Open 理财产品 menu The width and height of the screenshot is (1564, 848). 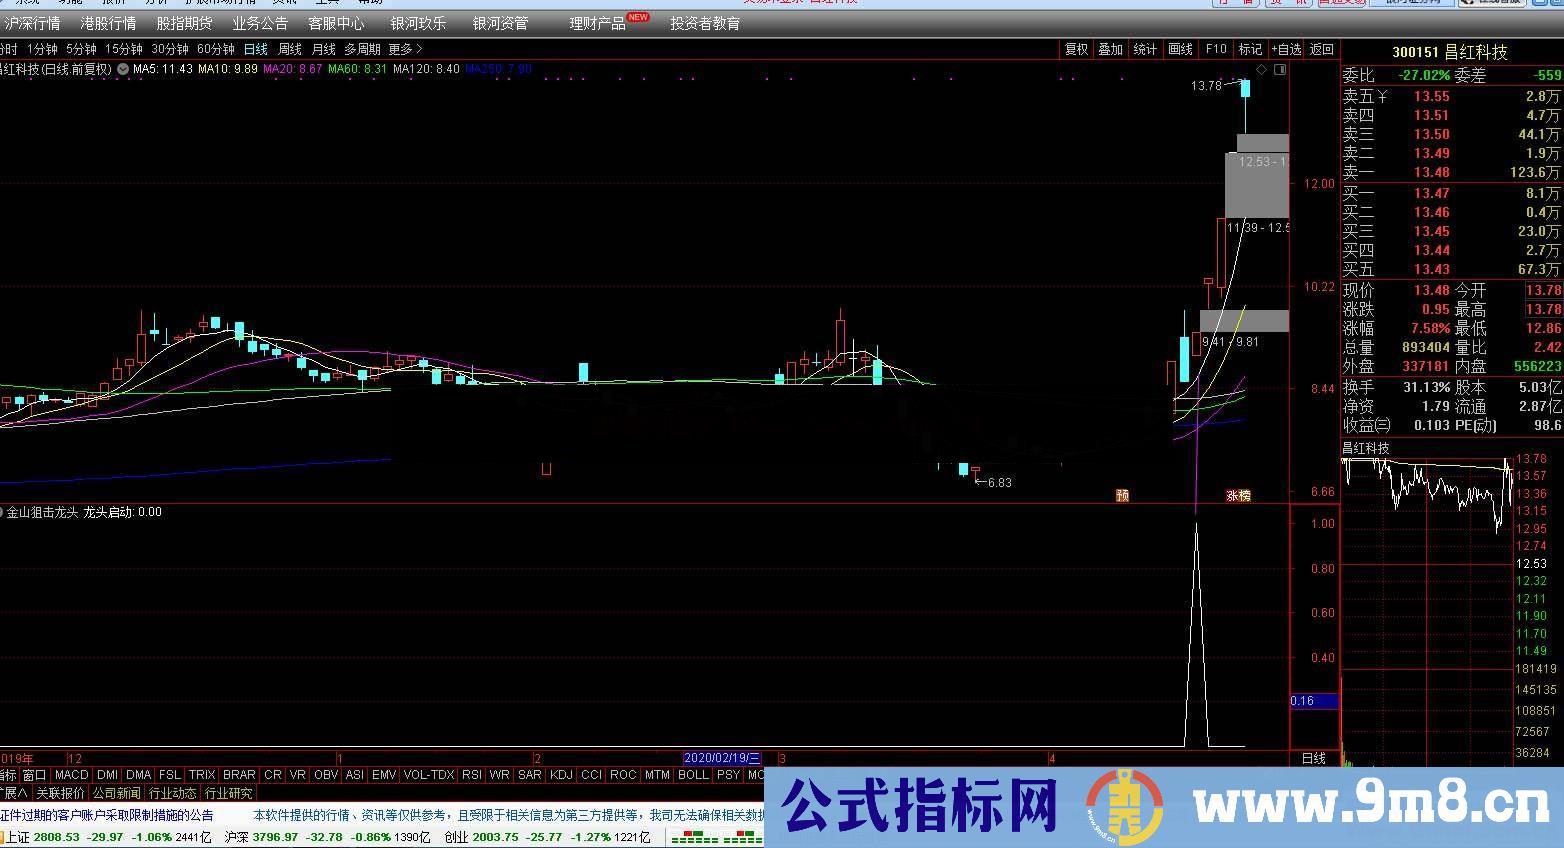(598, 23)
